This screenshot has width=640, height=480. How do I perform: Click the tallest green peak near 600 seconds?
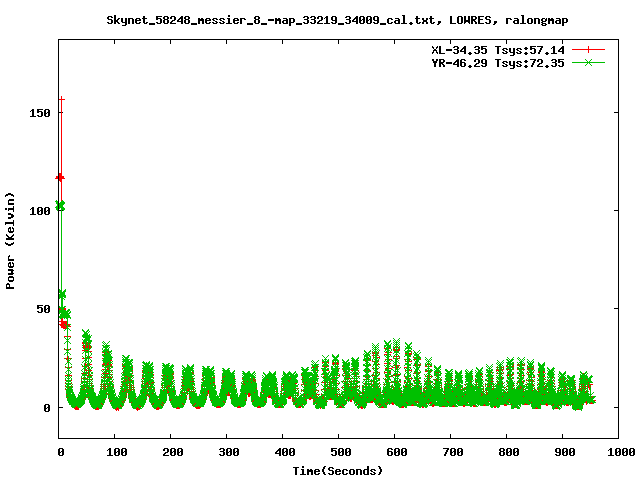396,341
